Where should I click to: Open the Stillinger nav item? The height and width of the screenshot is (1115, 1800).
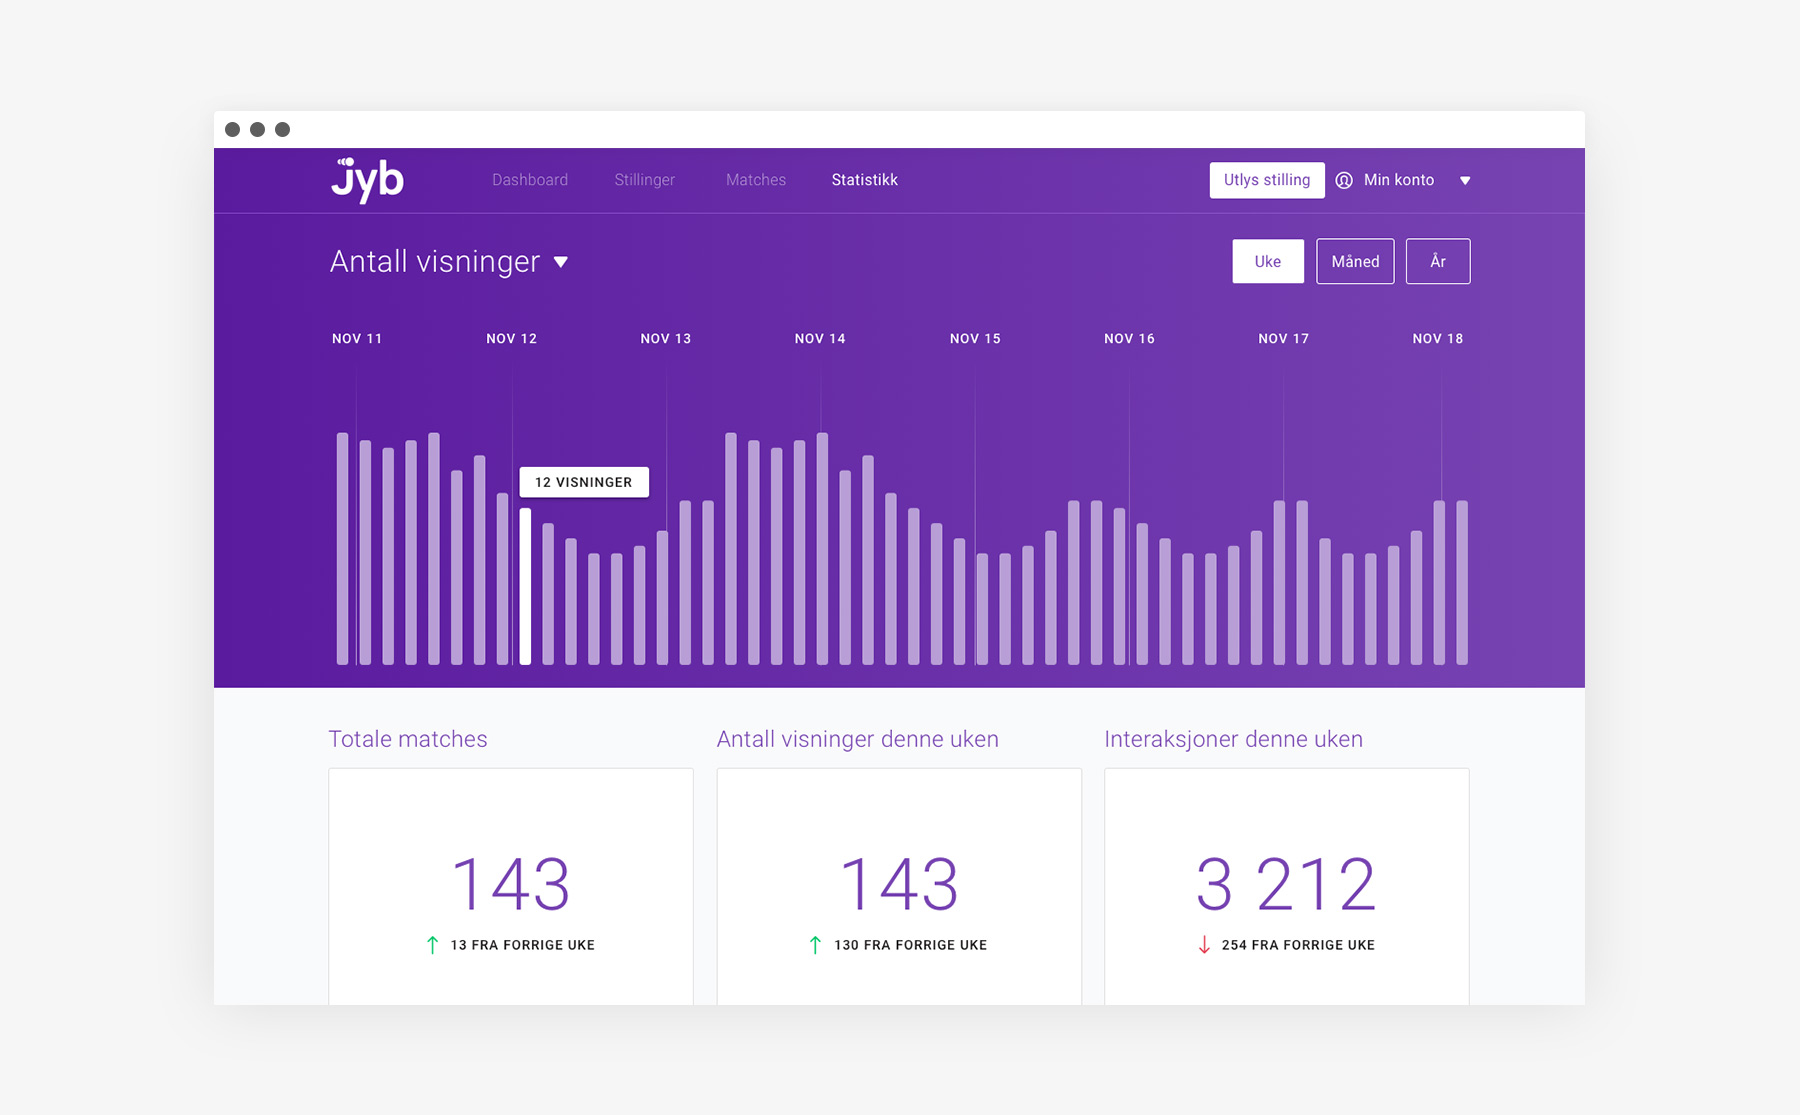(645, 180)
